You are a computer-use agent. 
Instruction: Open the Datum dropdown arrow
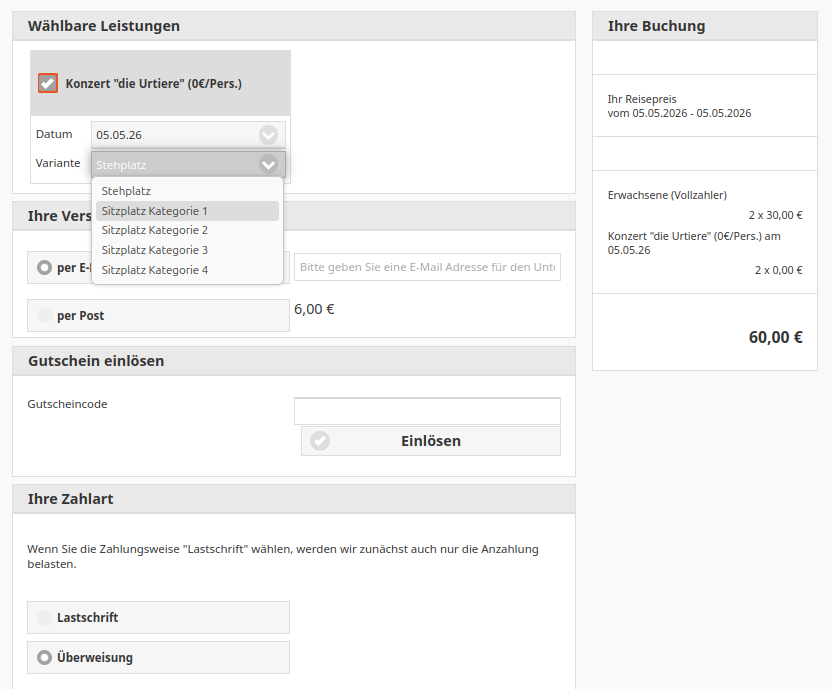tap(268, 134)
